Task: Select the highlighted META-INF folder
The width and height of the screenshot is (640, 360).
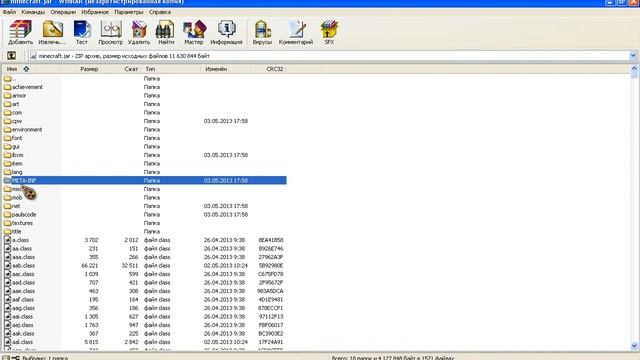Action: click(144, 180)
